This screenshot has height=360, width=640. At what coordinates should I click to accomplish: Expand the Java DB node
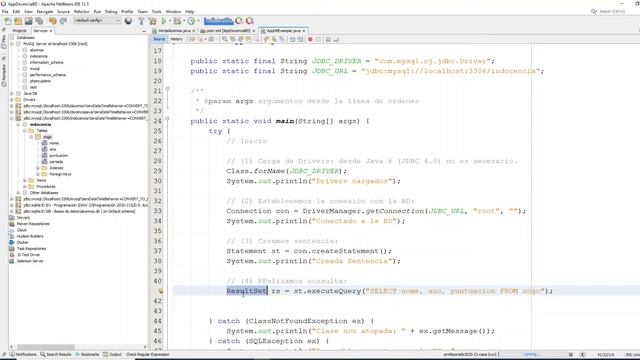coord(12,93)
